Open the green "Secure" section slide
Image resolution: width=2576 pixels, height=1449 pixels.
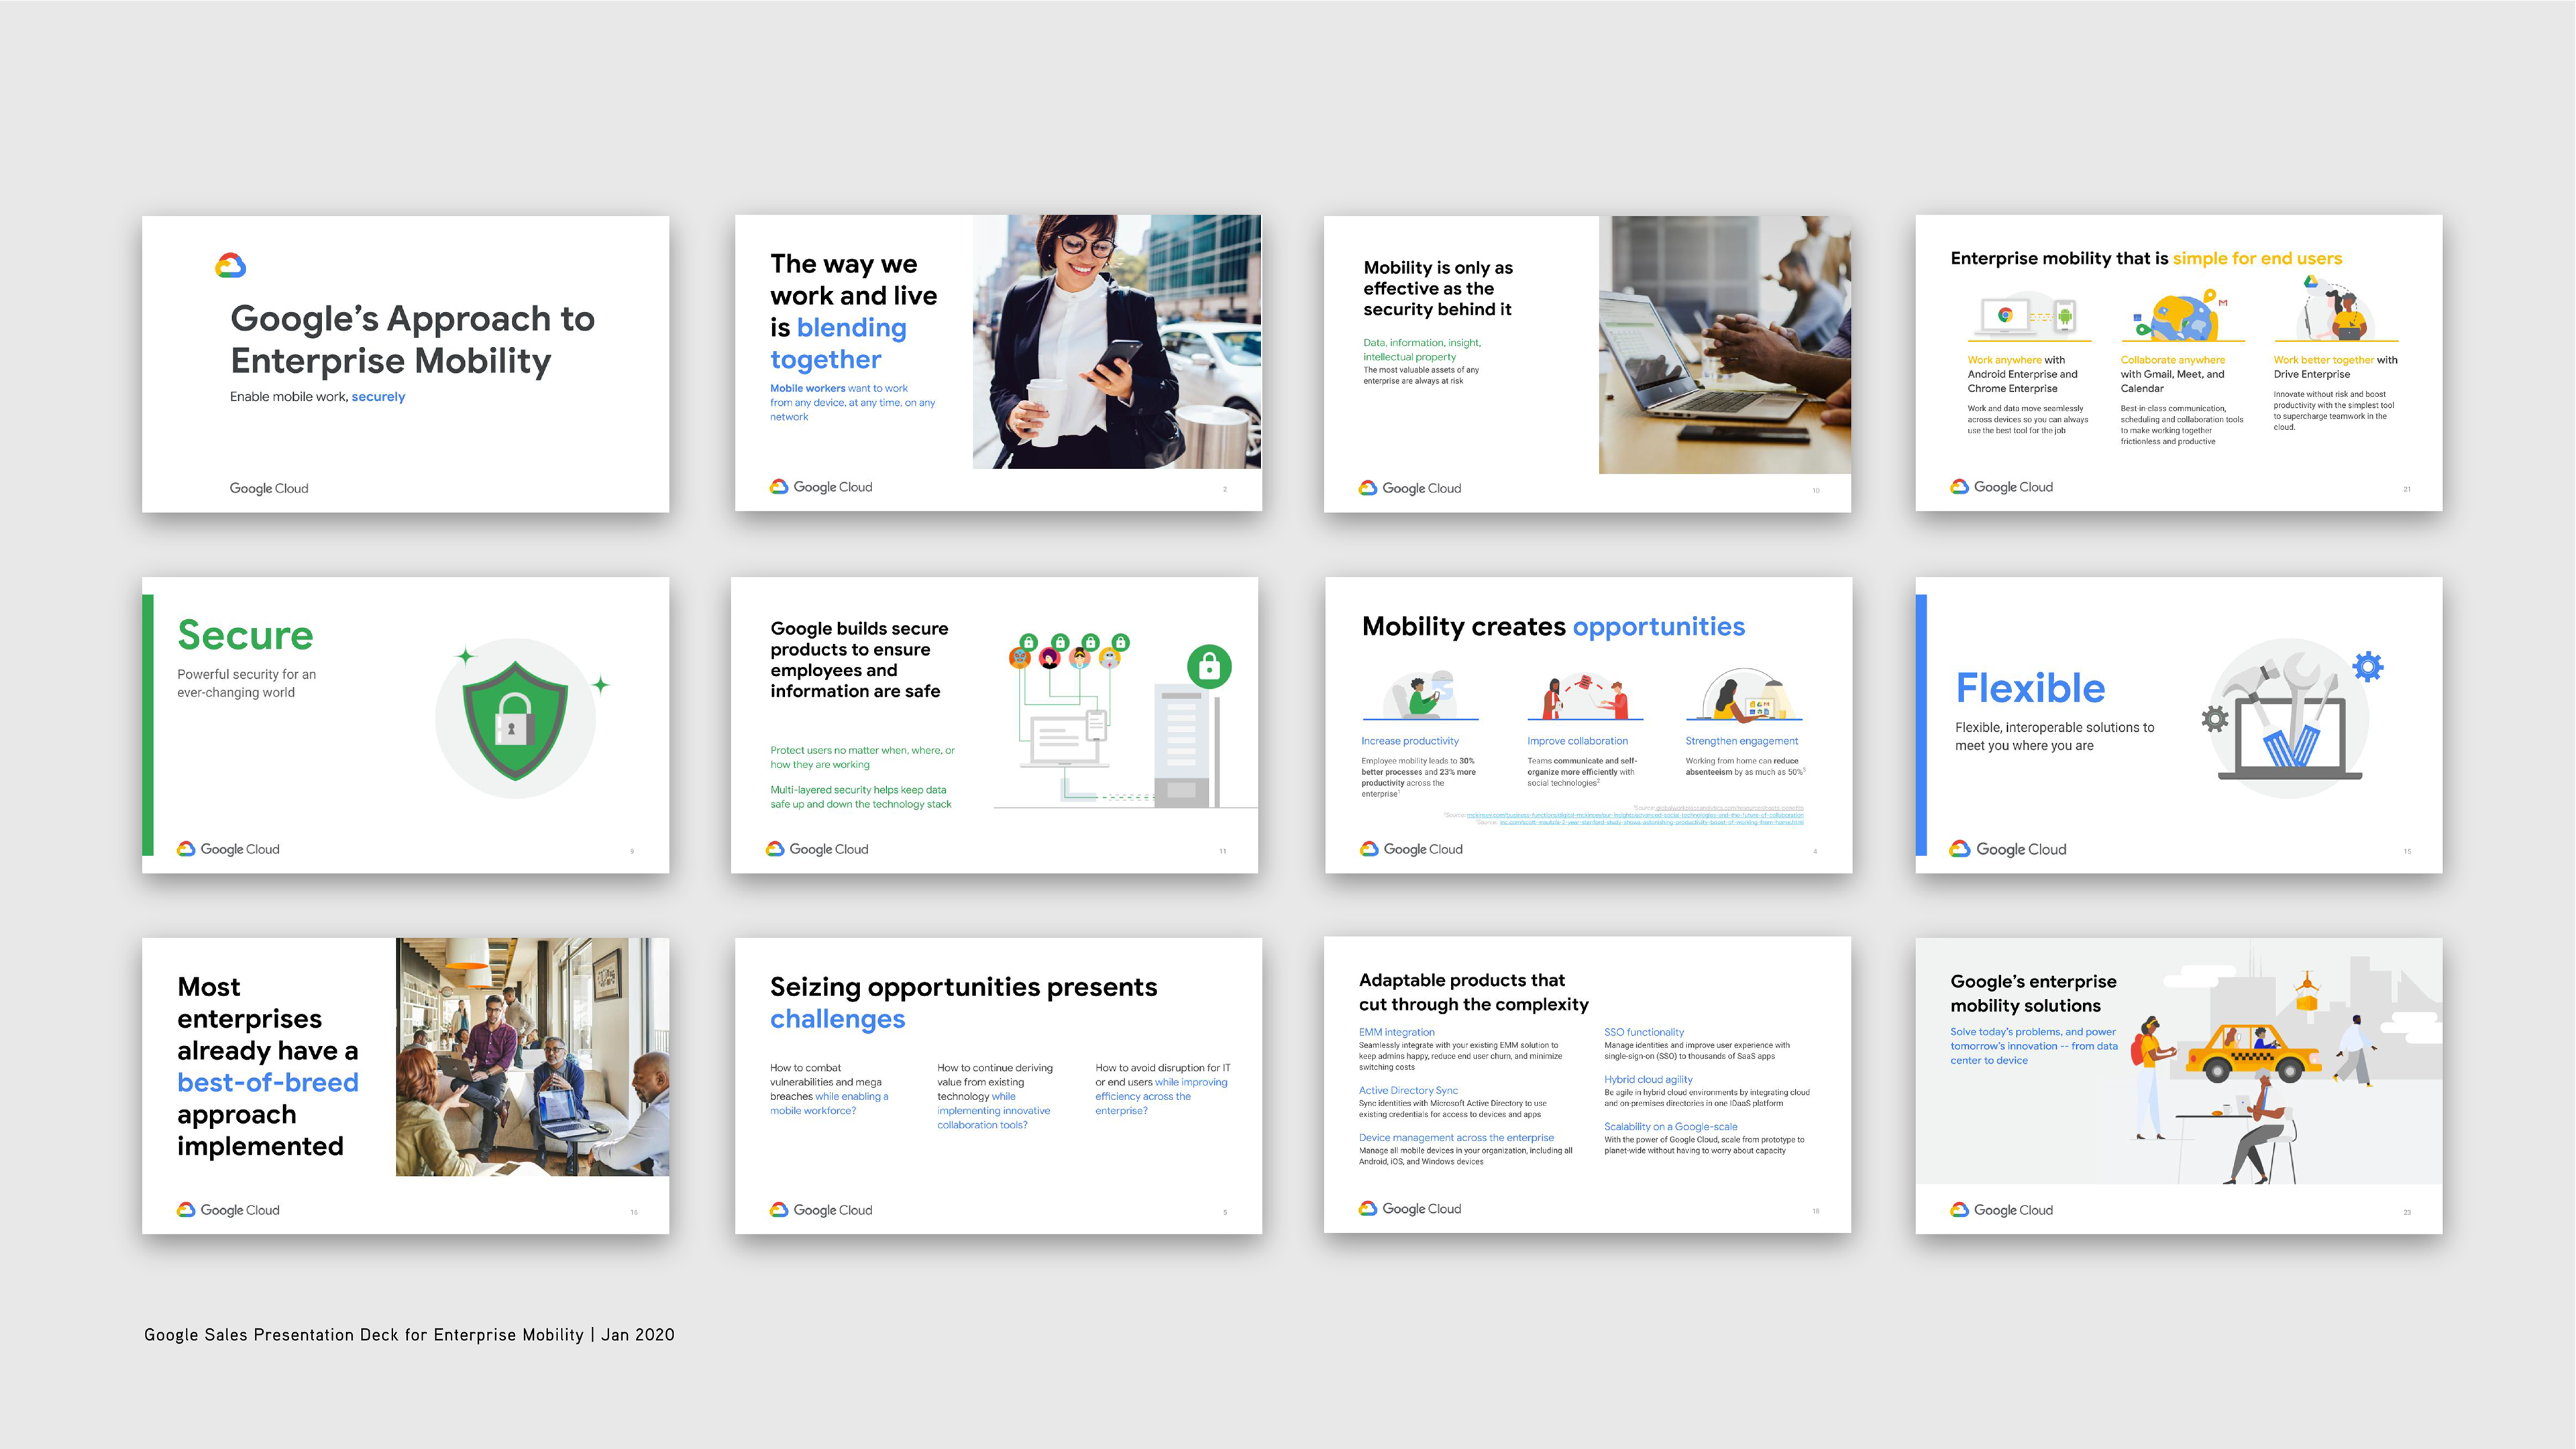pyautogui.click(x=405, y=725)
